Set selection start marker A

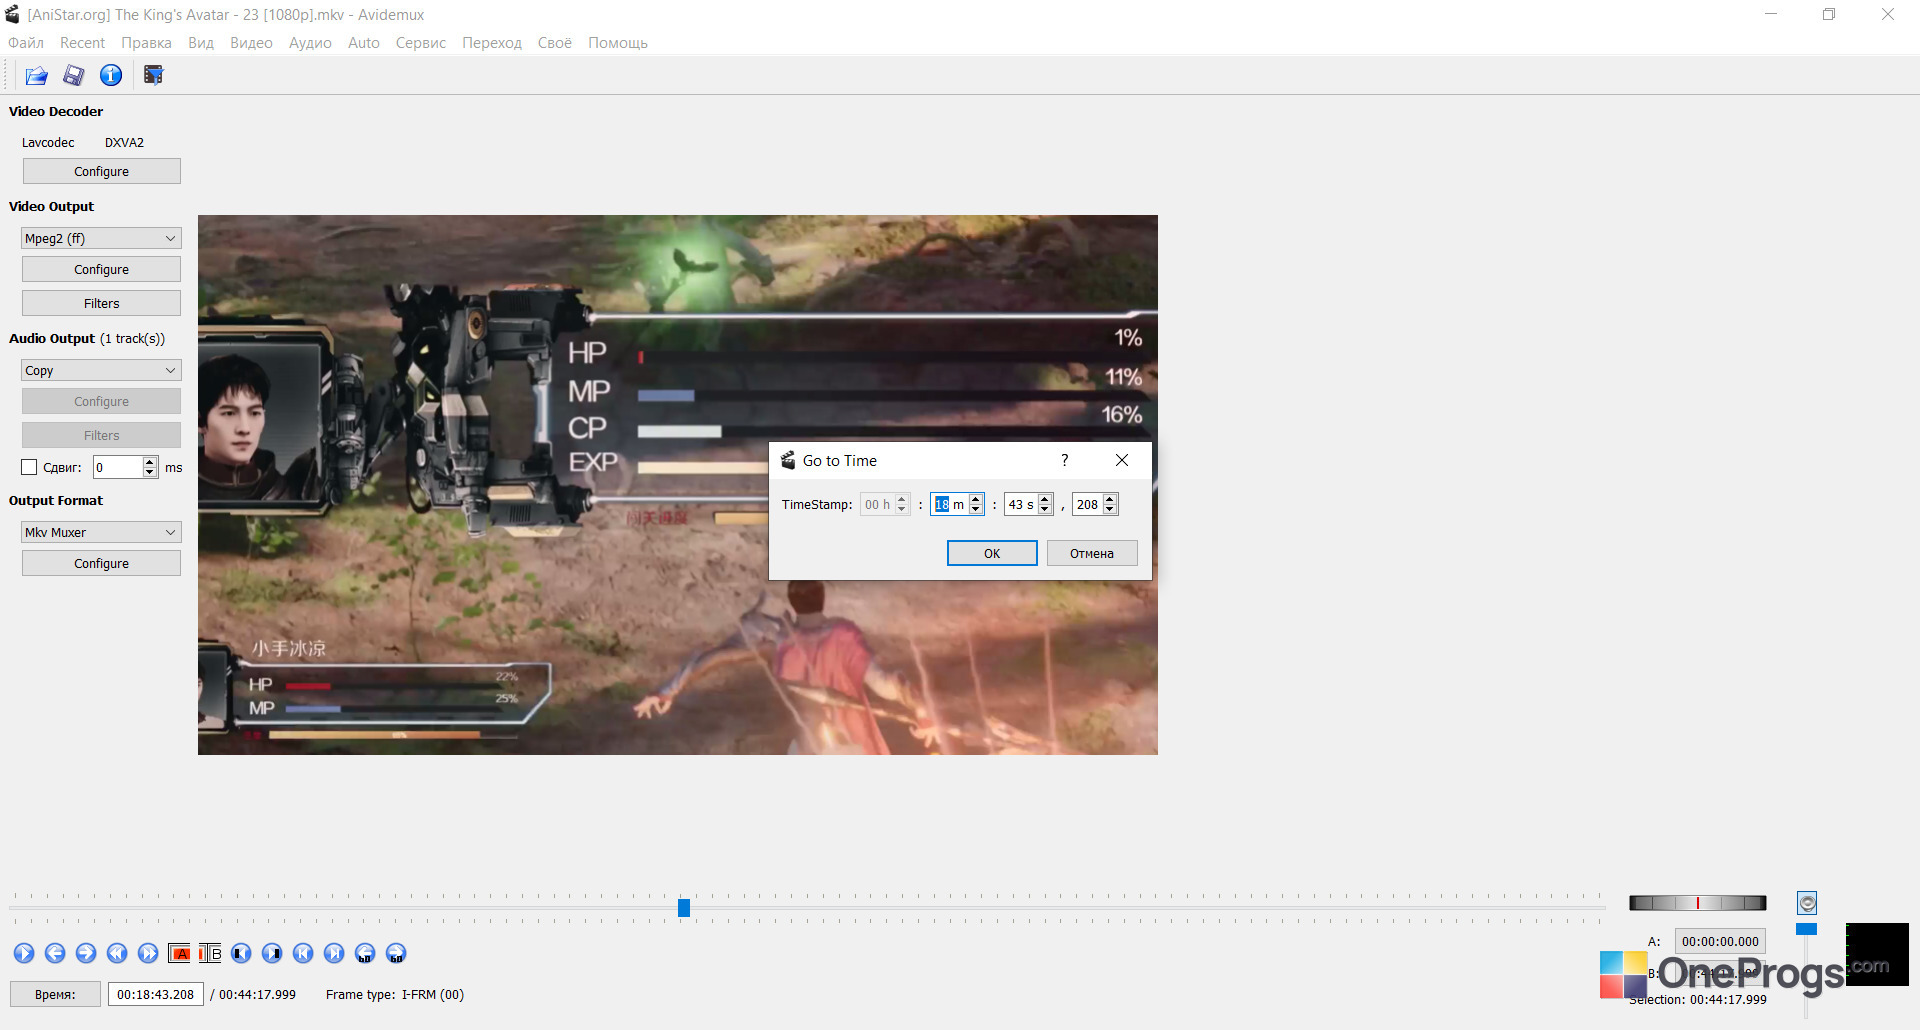pos(179,953)
